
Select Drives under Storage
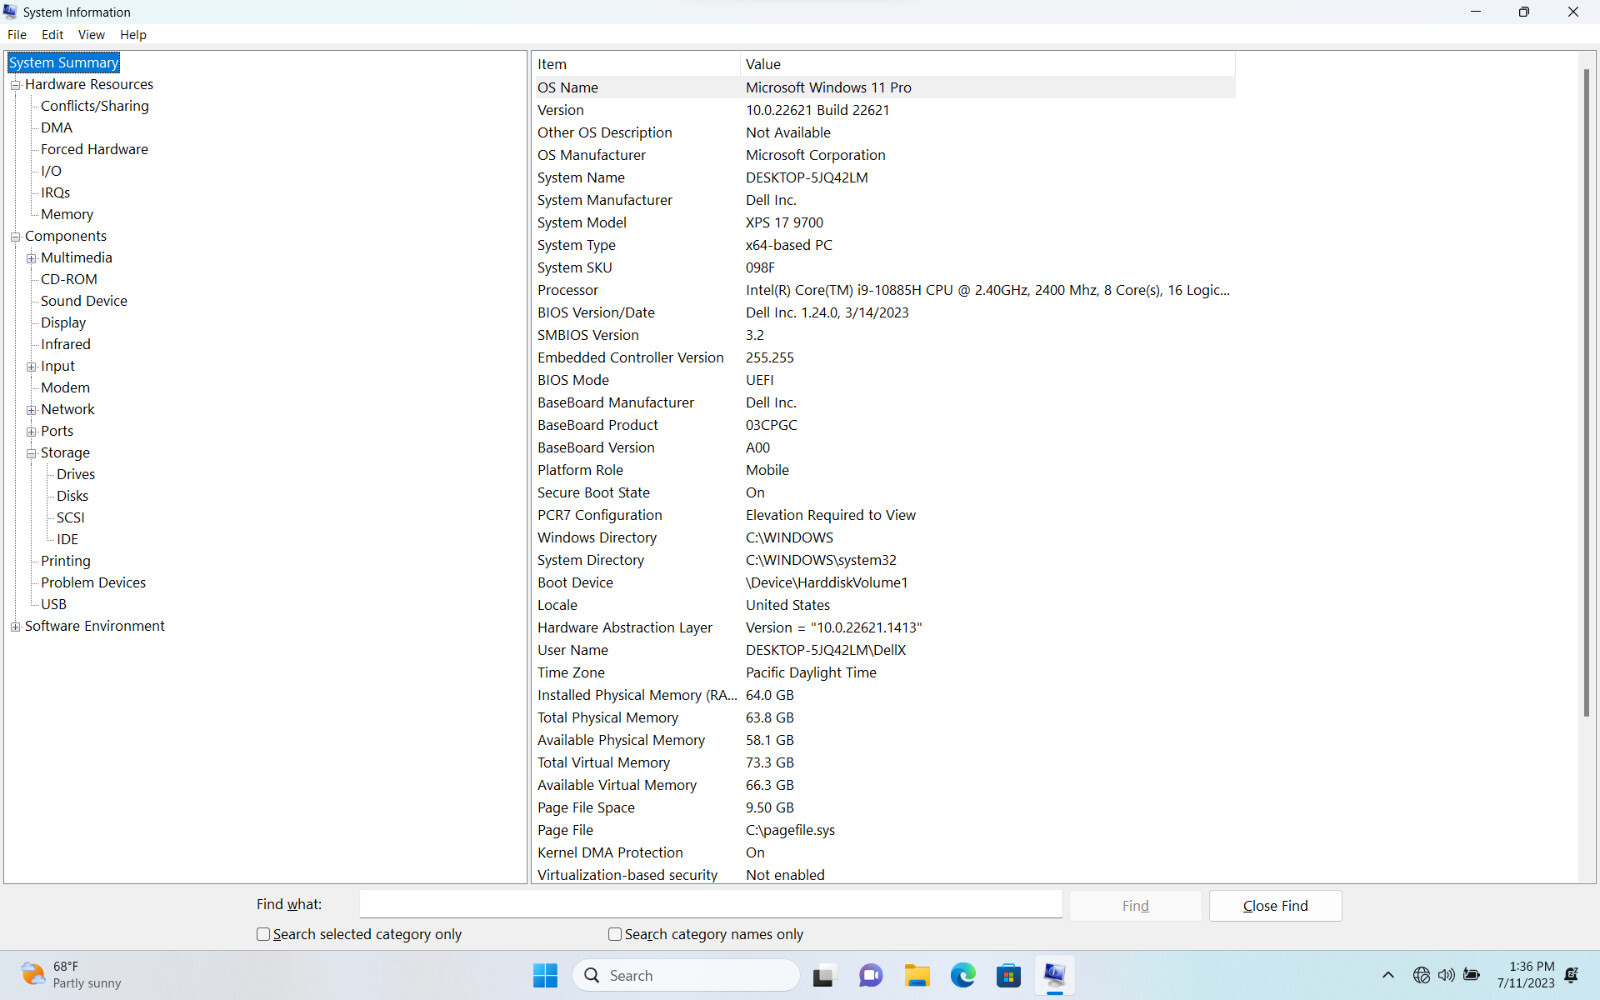[x=76, y=475]
